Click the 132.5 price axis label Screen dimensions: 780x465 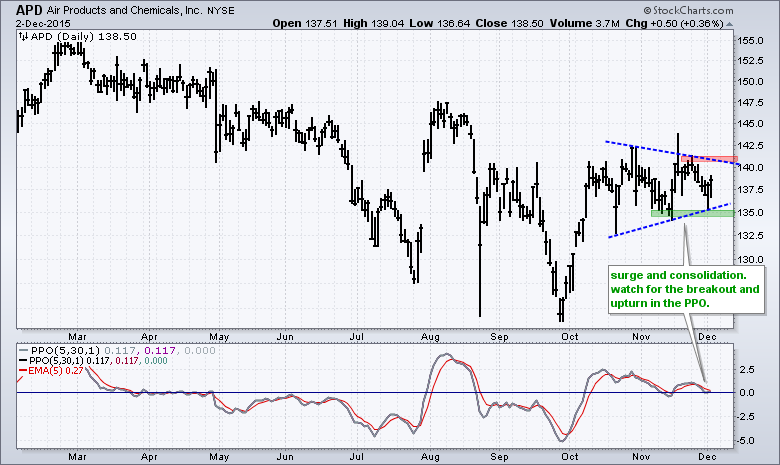click(750, 235)
